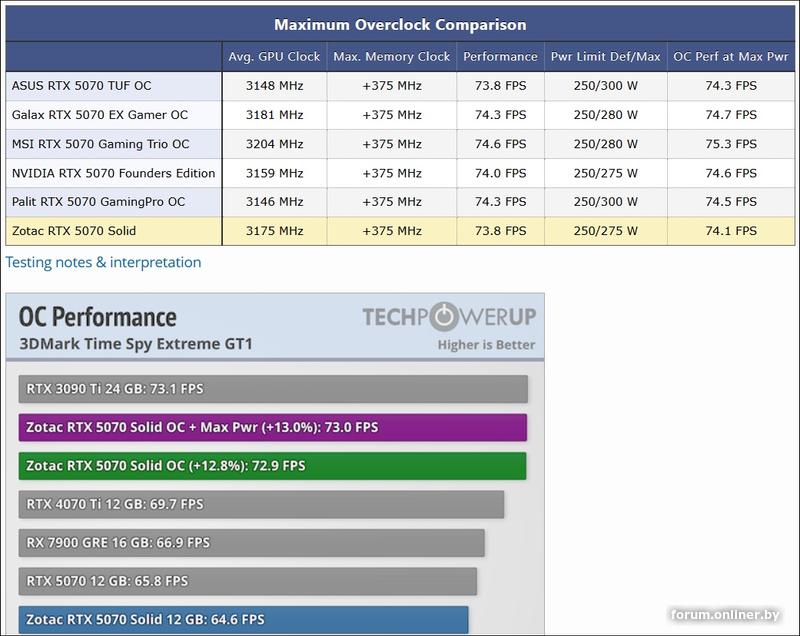Click the RTX 3090 Ti 24 GB bar
800x636 pixels.
(272, 389)
